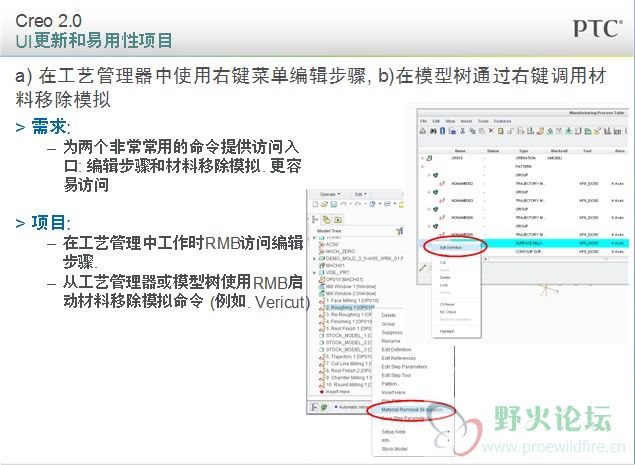This screenshot has width=635, height=465.
Task: Expand the VISE_PRT tree node
Action: pos(315,273)
